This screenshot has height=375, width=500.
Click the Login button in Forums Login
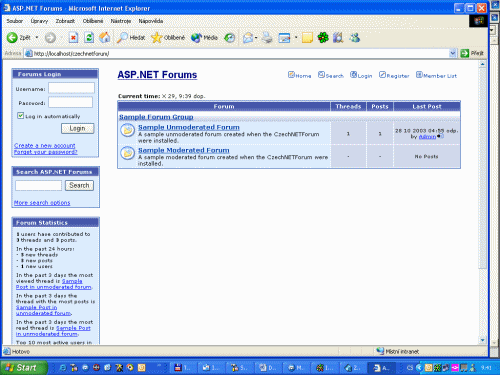click(x=78, y=128)
